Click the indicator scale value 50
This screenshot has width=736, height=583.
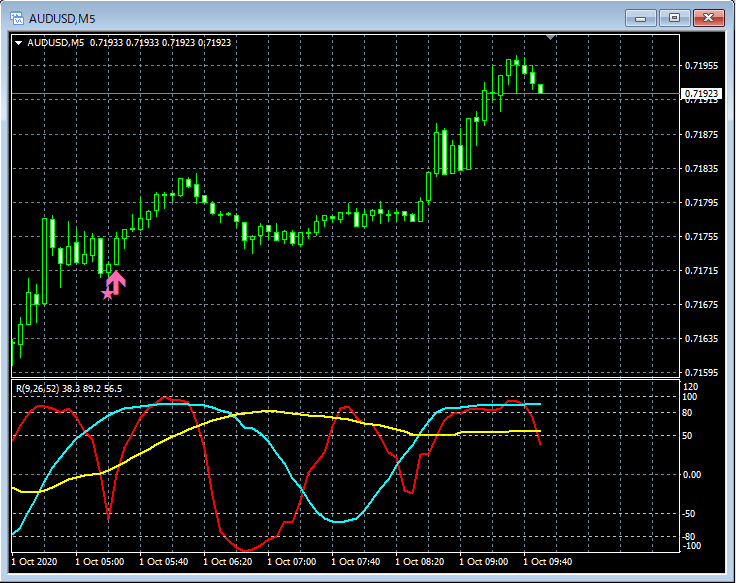pyautogui.click(x=687, y=436)
